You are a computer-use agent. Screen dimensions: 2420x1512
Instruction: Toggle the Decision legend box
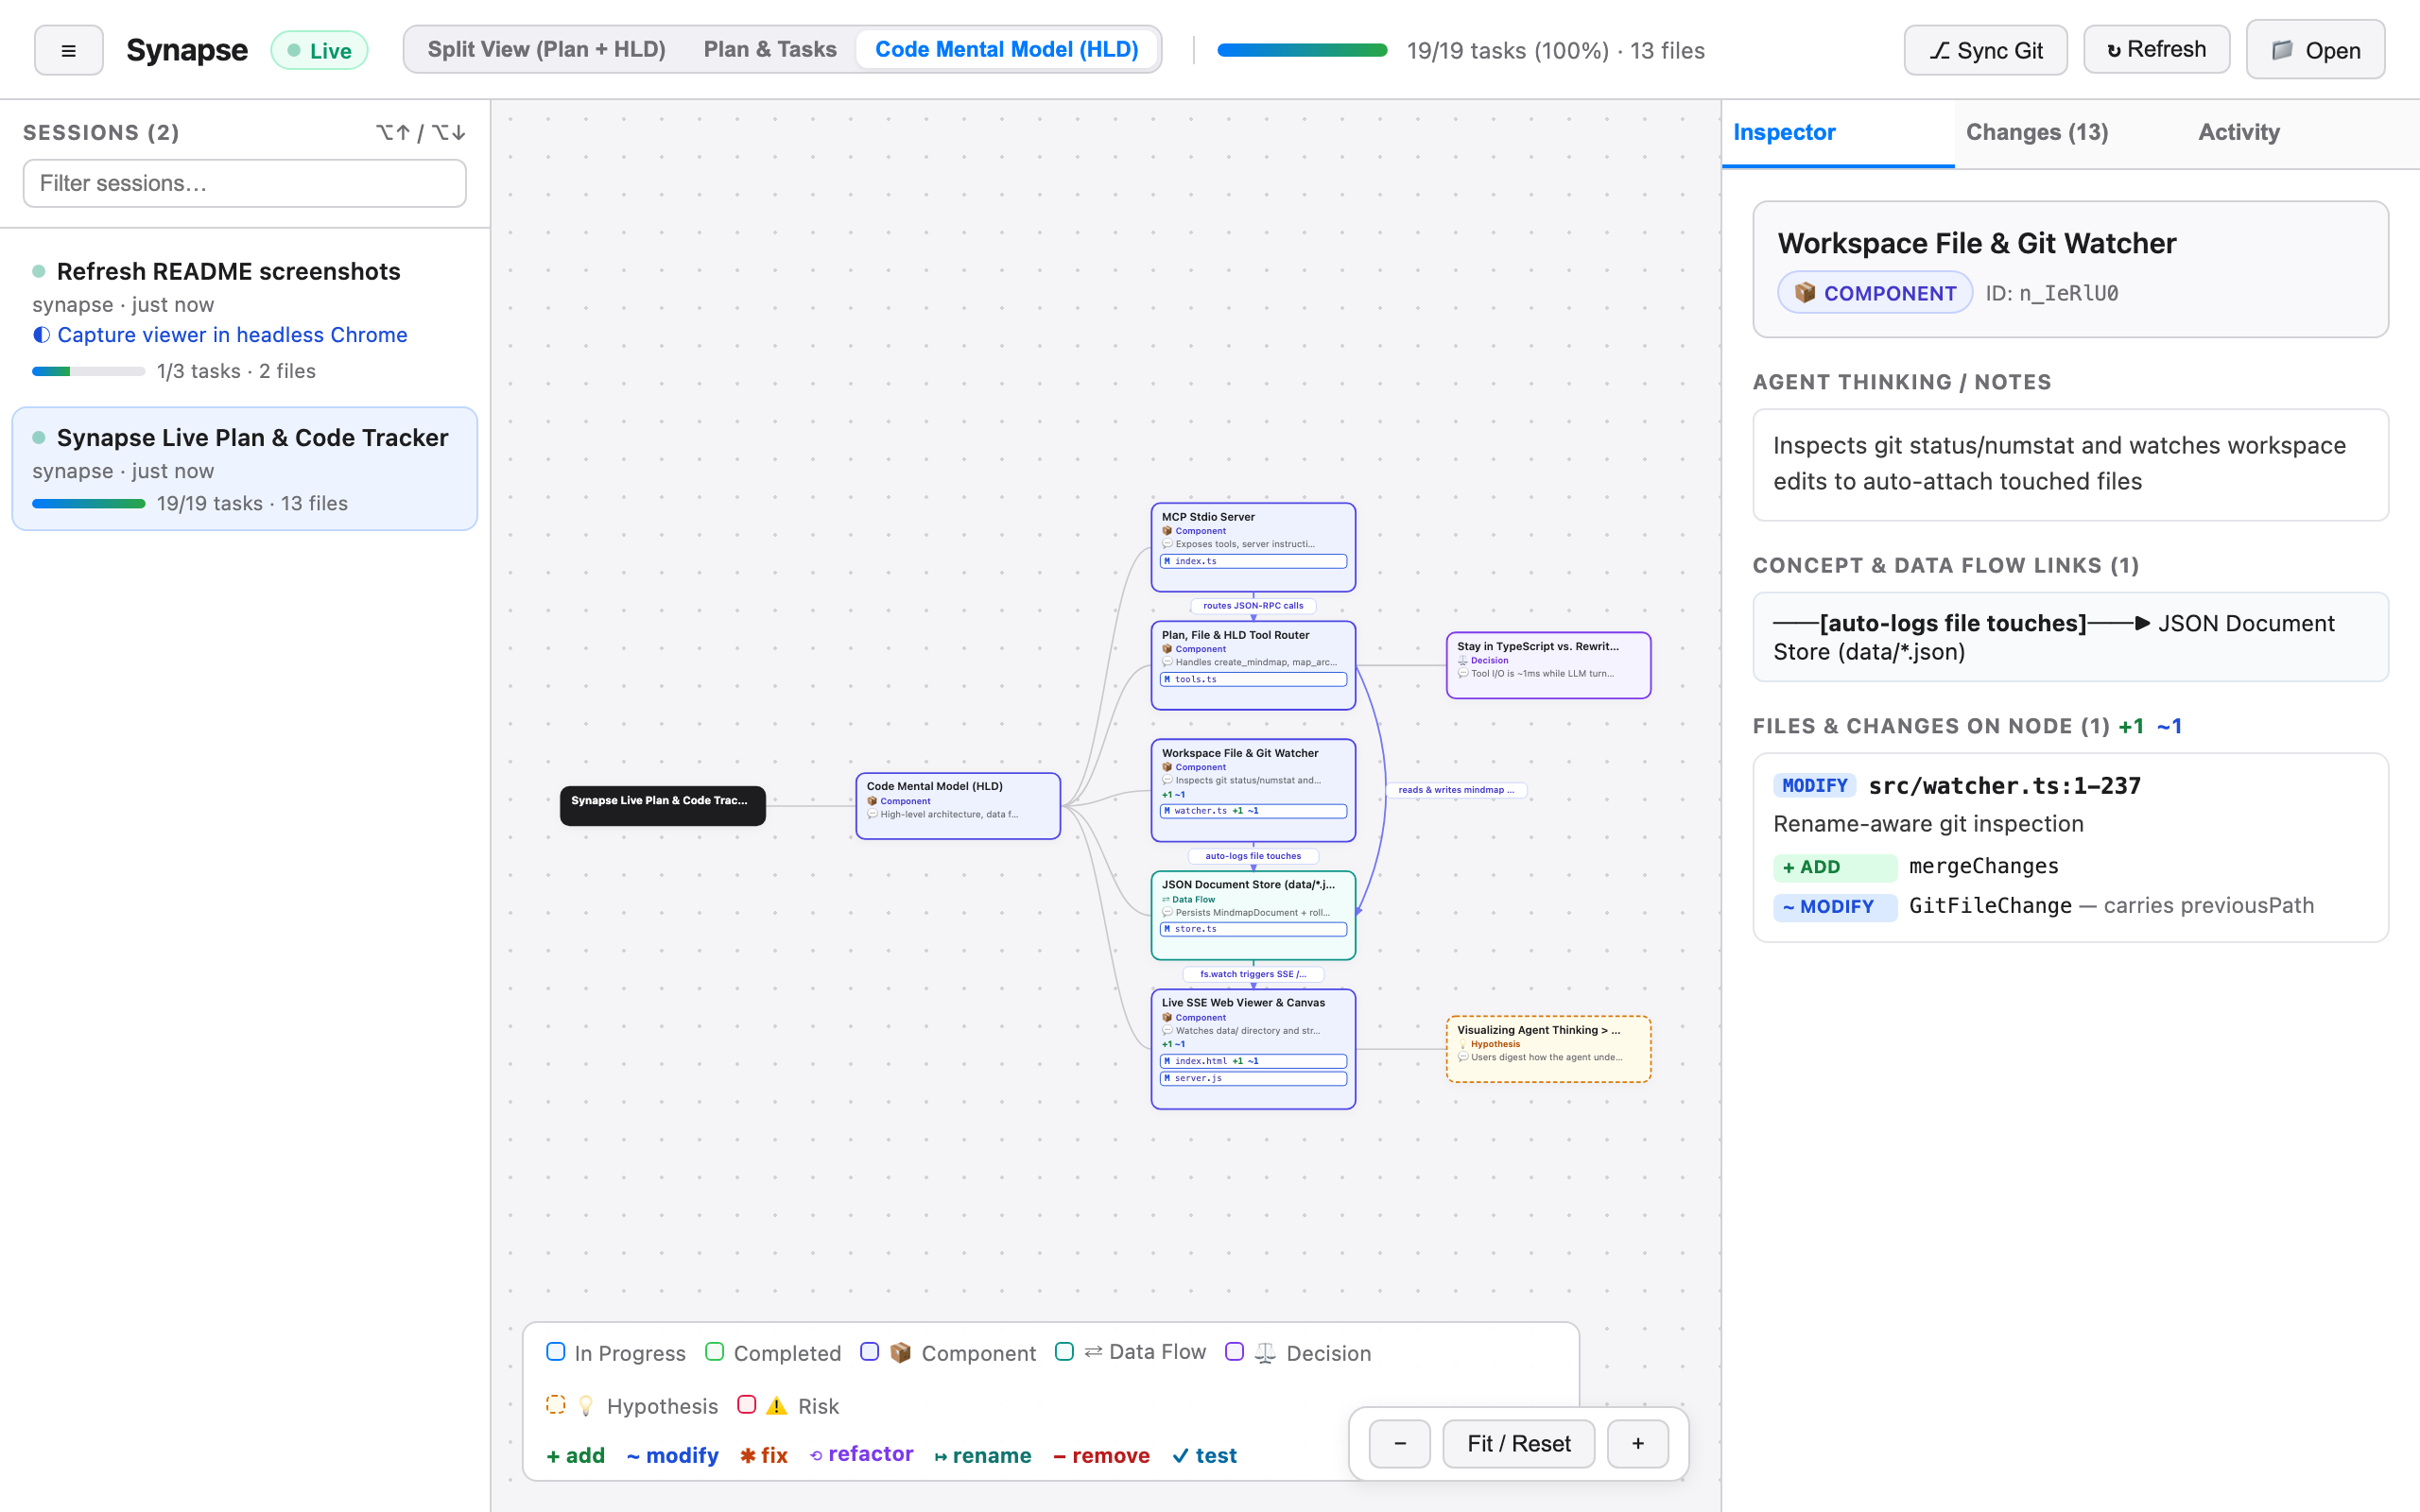pos(1234,1352)
